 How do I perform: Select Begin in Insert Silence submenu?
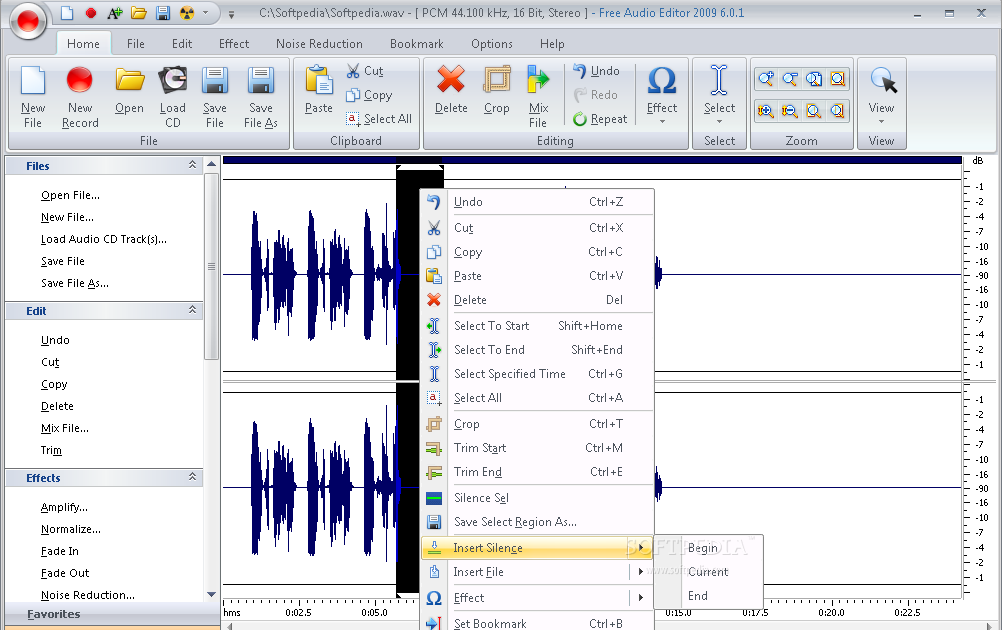click(702, 548)
